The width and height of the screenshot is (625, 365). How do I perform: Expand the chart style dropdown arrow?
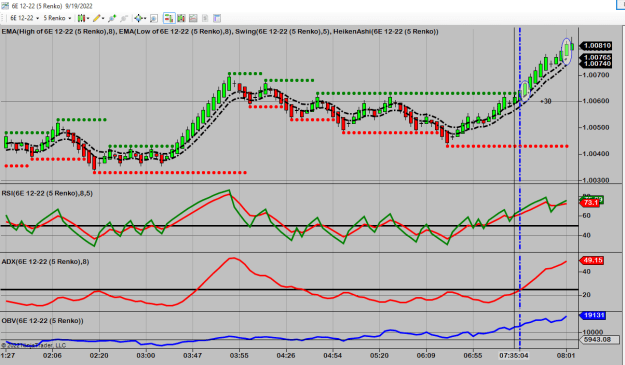tap(87, 18)
